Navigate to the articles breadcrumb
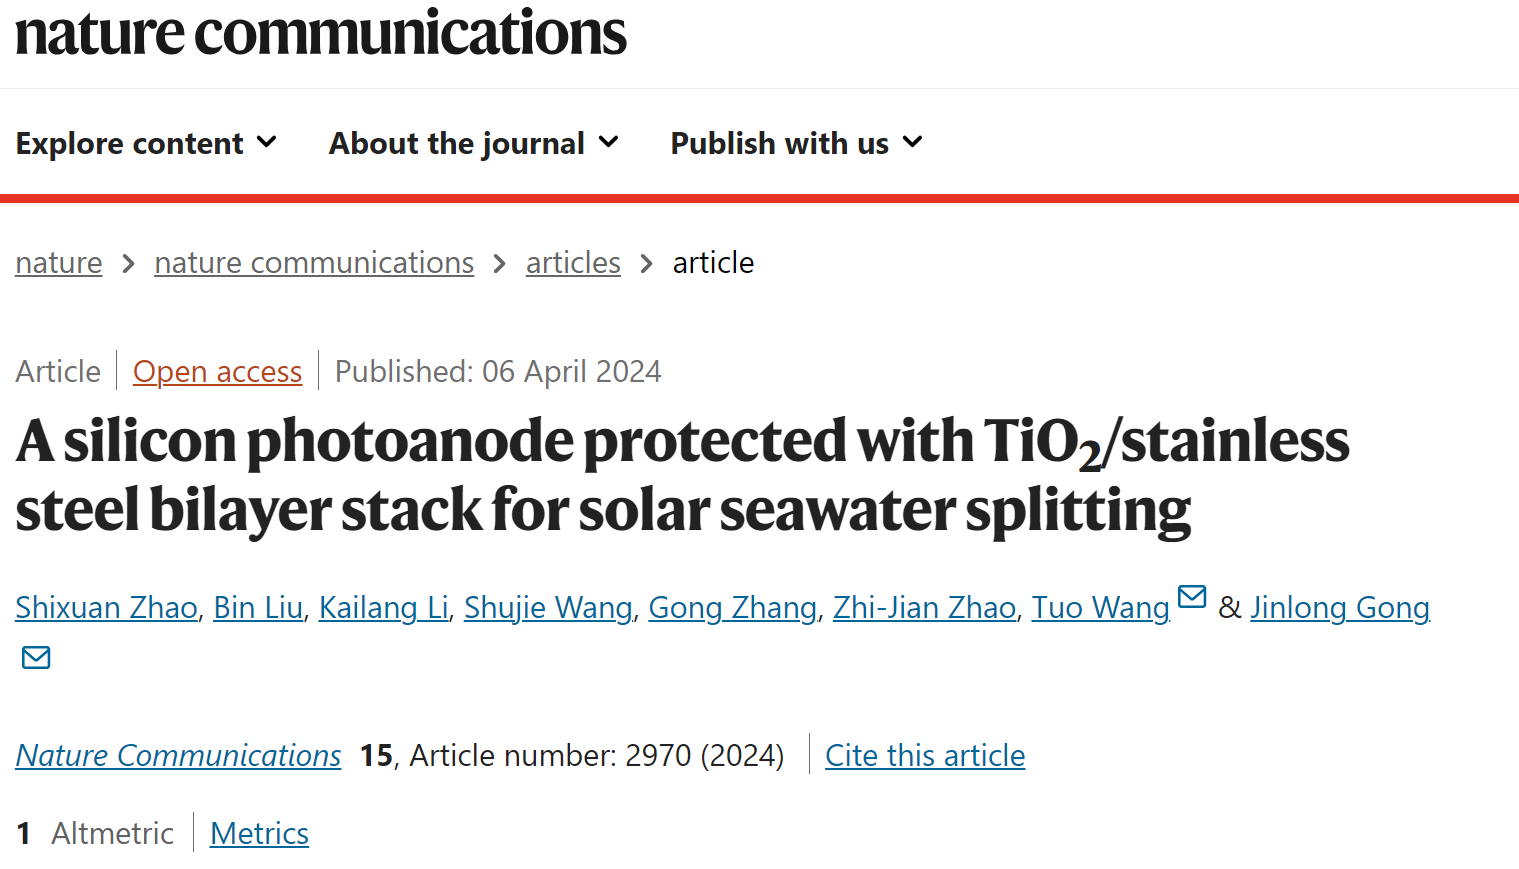 pyautogui.click(x=573, y=262)
